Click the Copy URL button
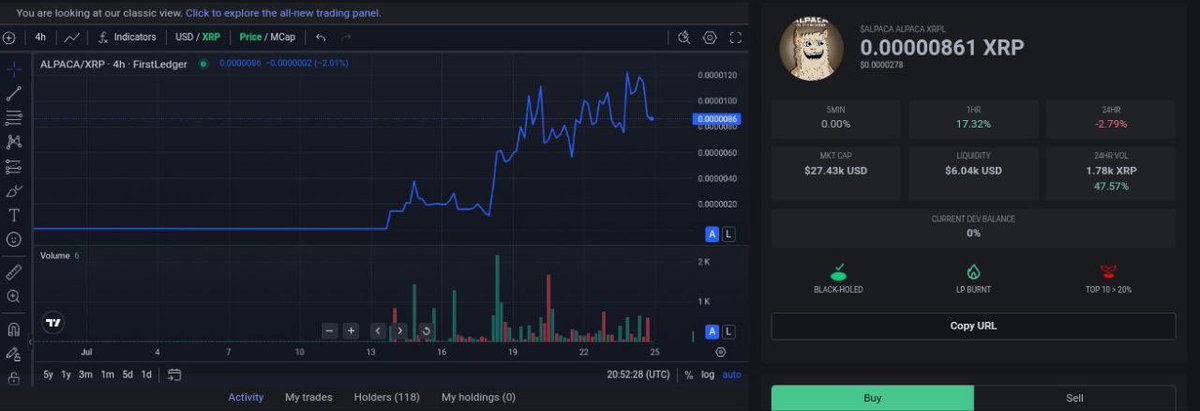This screenshot has width=1200, height=411. (973, 326)
